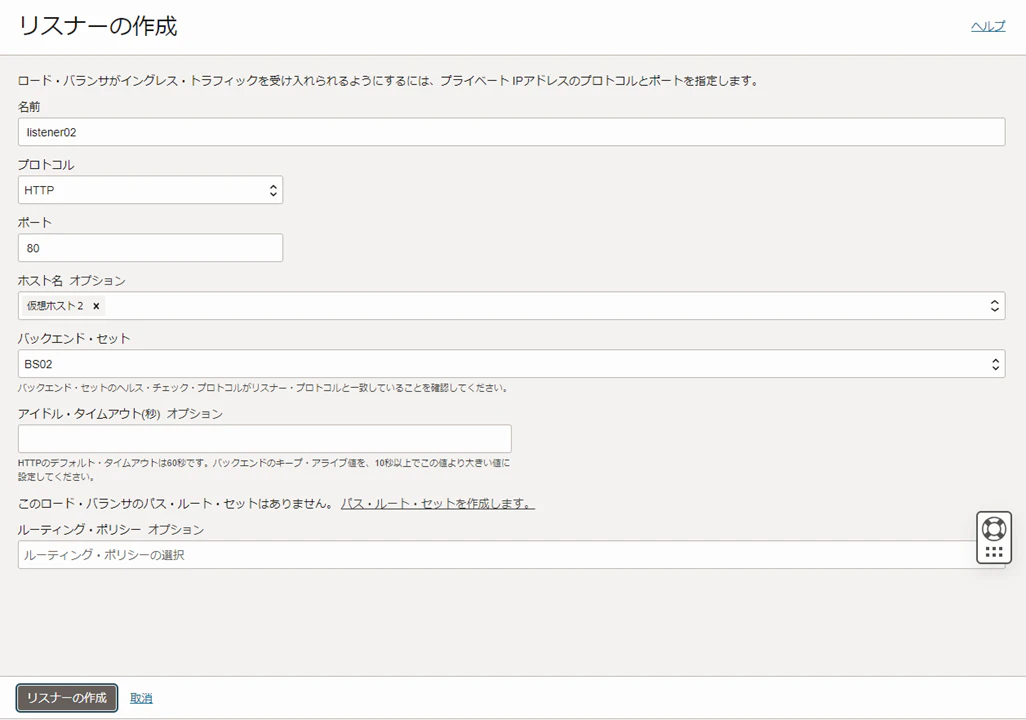Remove the 仮想ホスト2 tag with x
The height and width of the screenshot is (720, 1026).
point(96,306)
